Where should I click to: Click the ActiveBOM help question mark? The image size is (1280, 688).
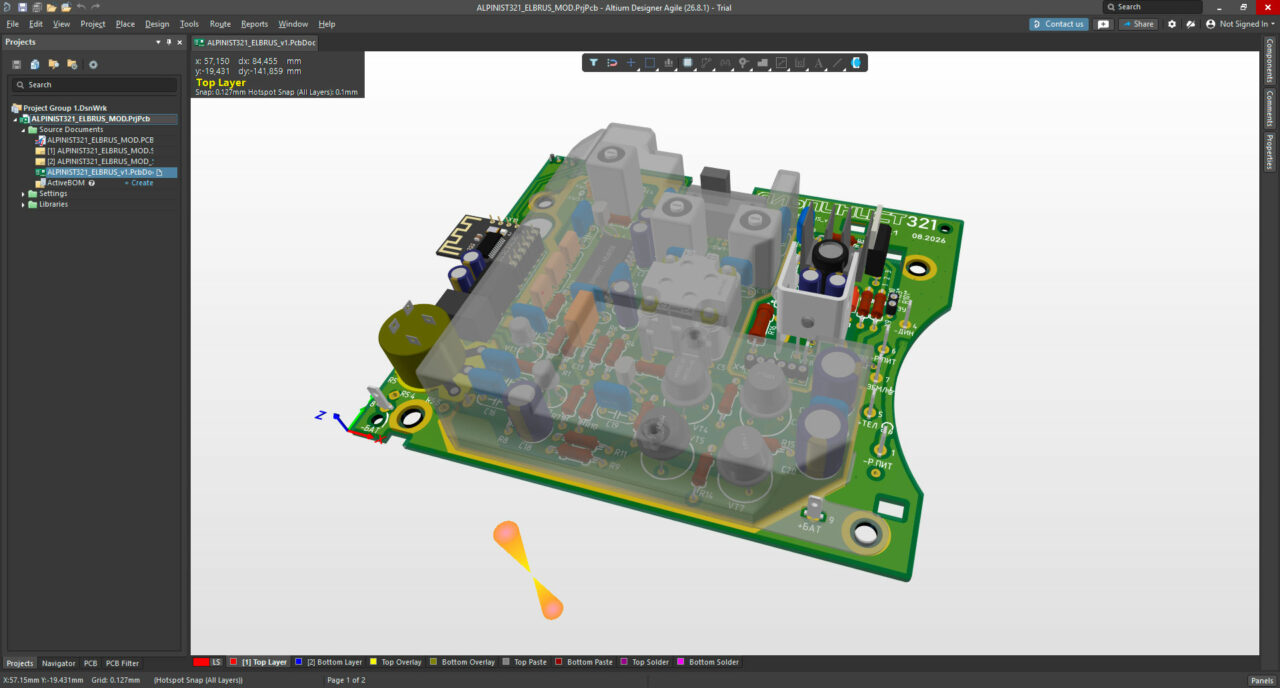pos(91,183)
